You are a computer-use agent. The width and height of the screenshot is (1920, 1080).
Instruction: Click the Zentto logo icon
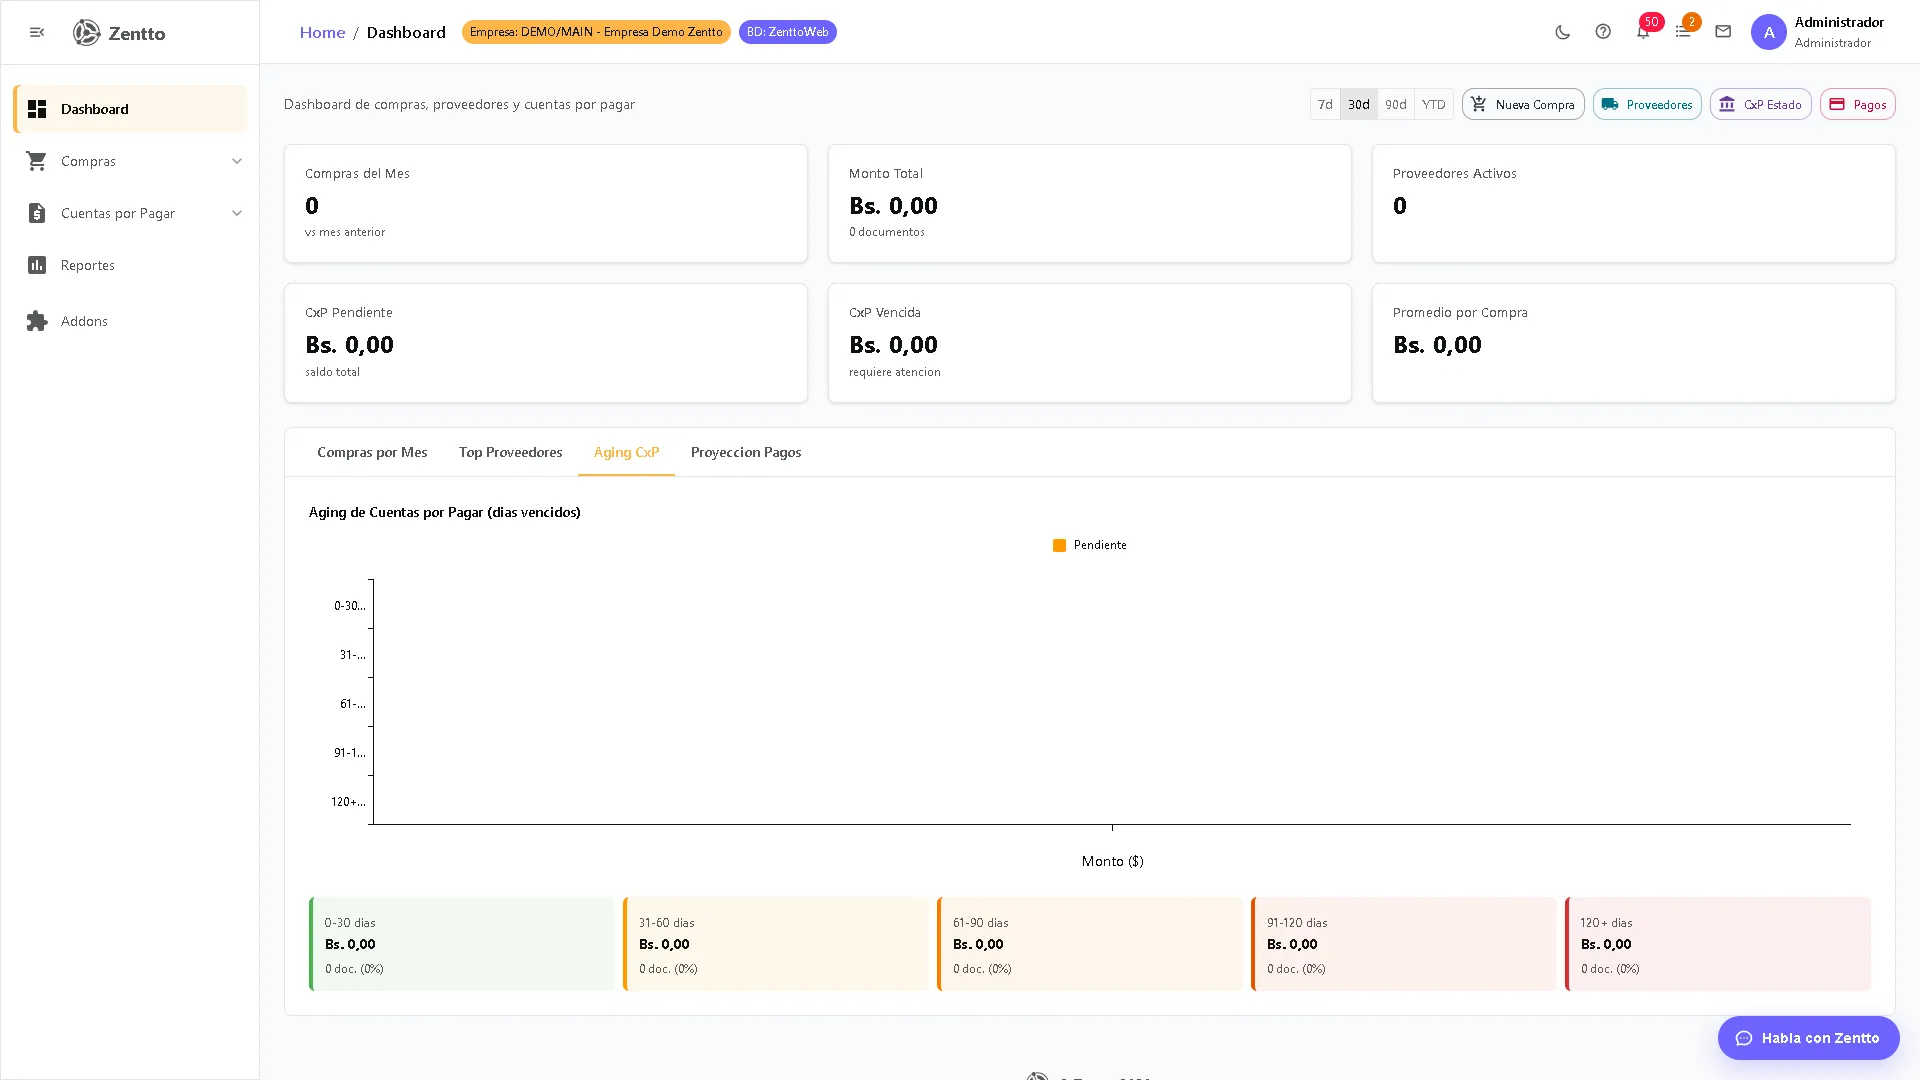[x=87, y=33]
